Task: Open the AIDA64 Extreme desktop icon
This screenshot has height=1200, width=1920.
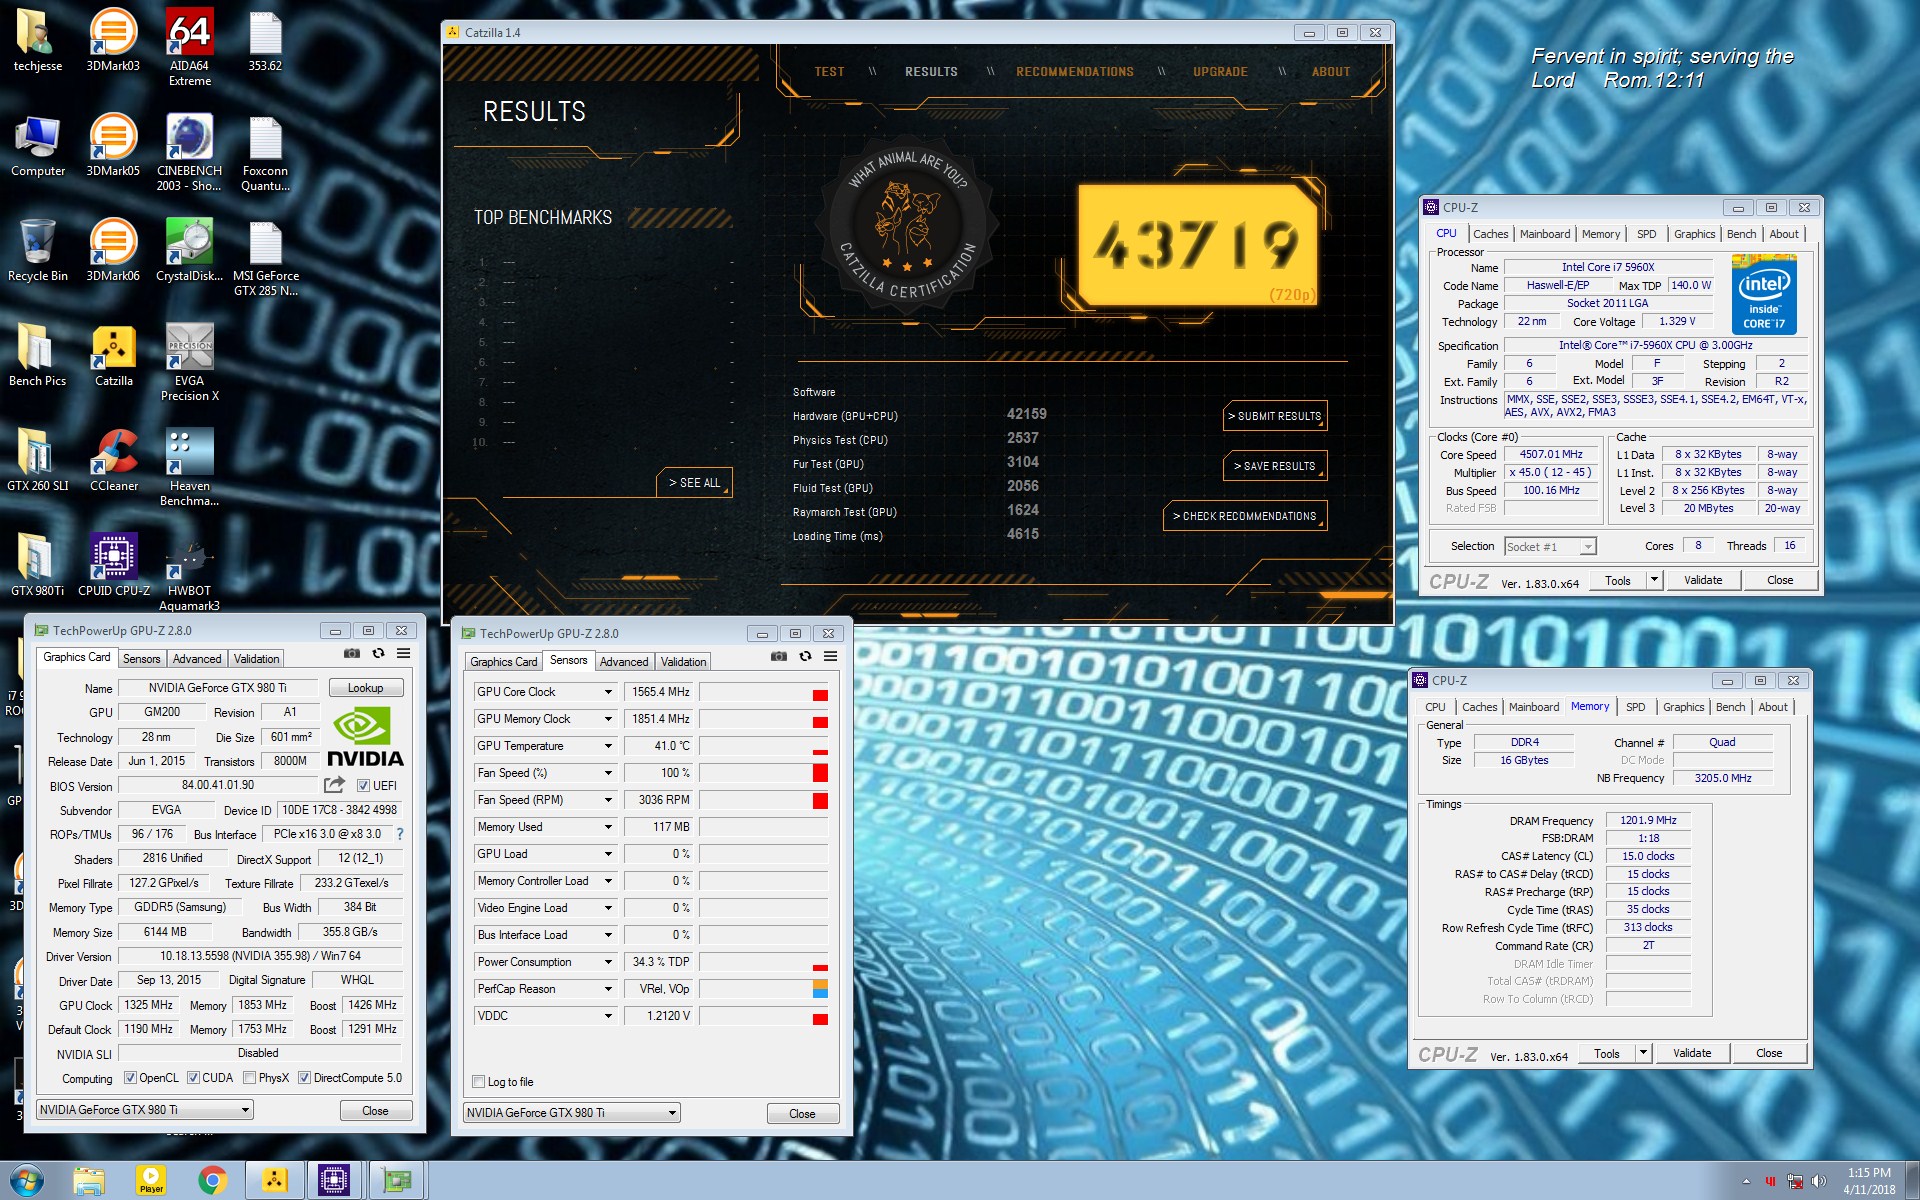Action: tap(189, 47)
